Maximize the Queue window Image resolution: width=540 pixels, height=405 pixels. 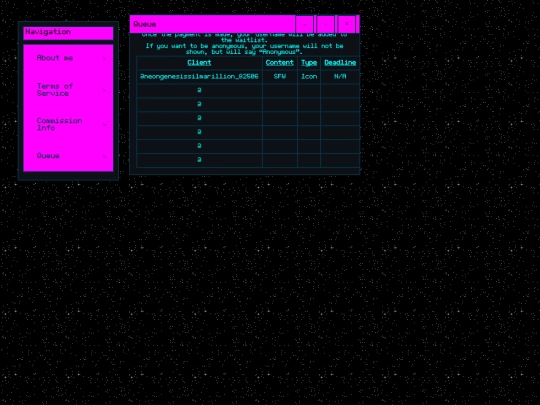325,24
